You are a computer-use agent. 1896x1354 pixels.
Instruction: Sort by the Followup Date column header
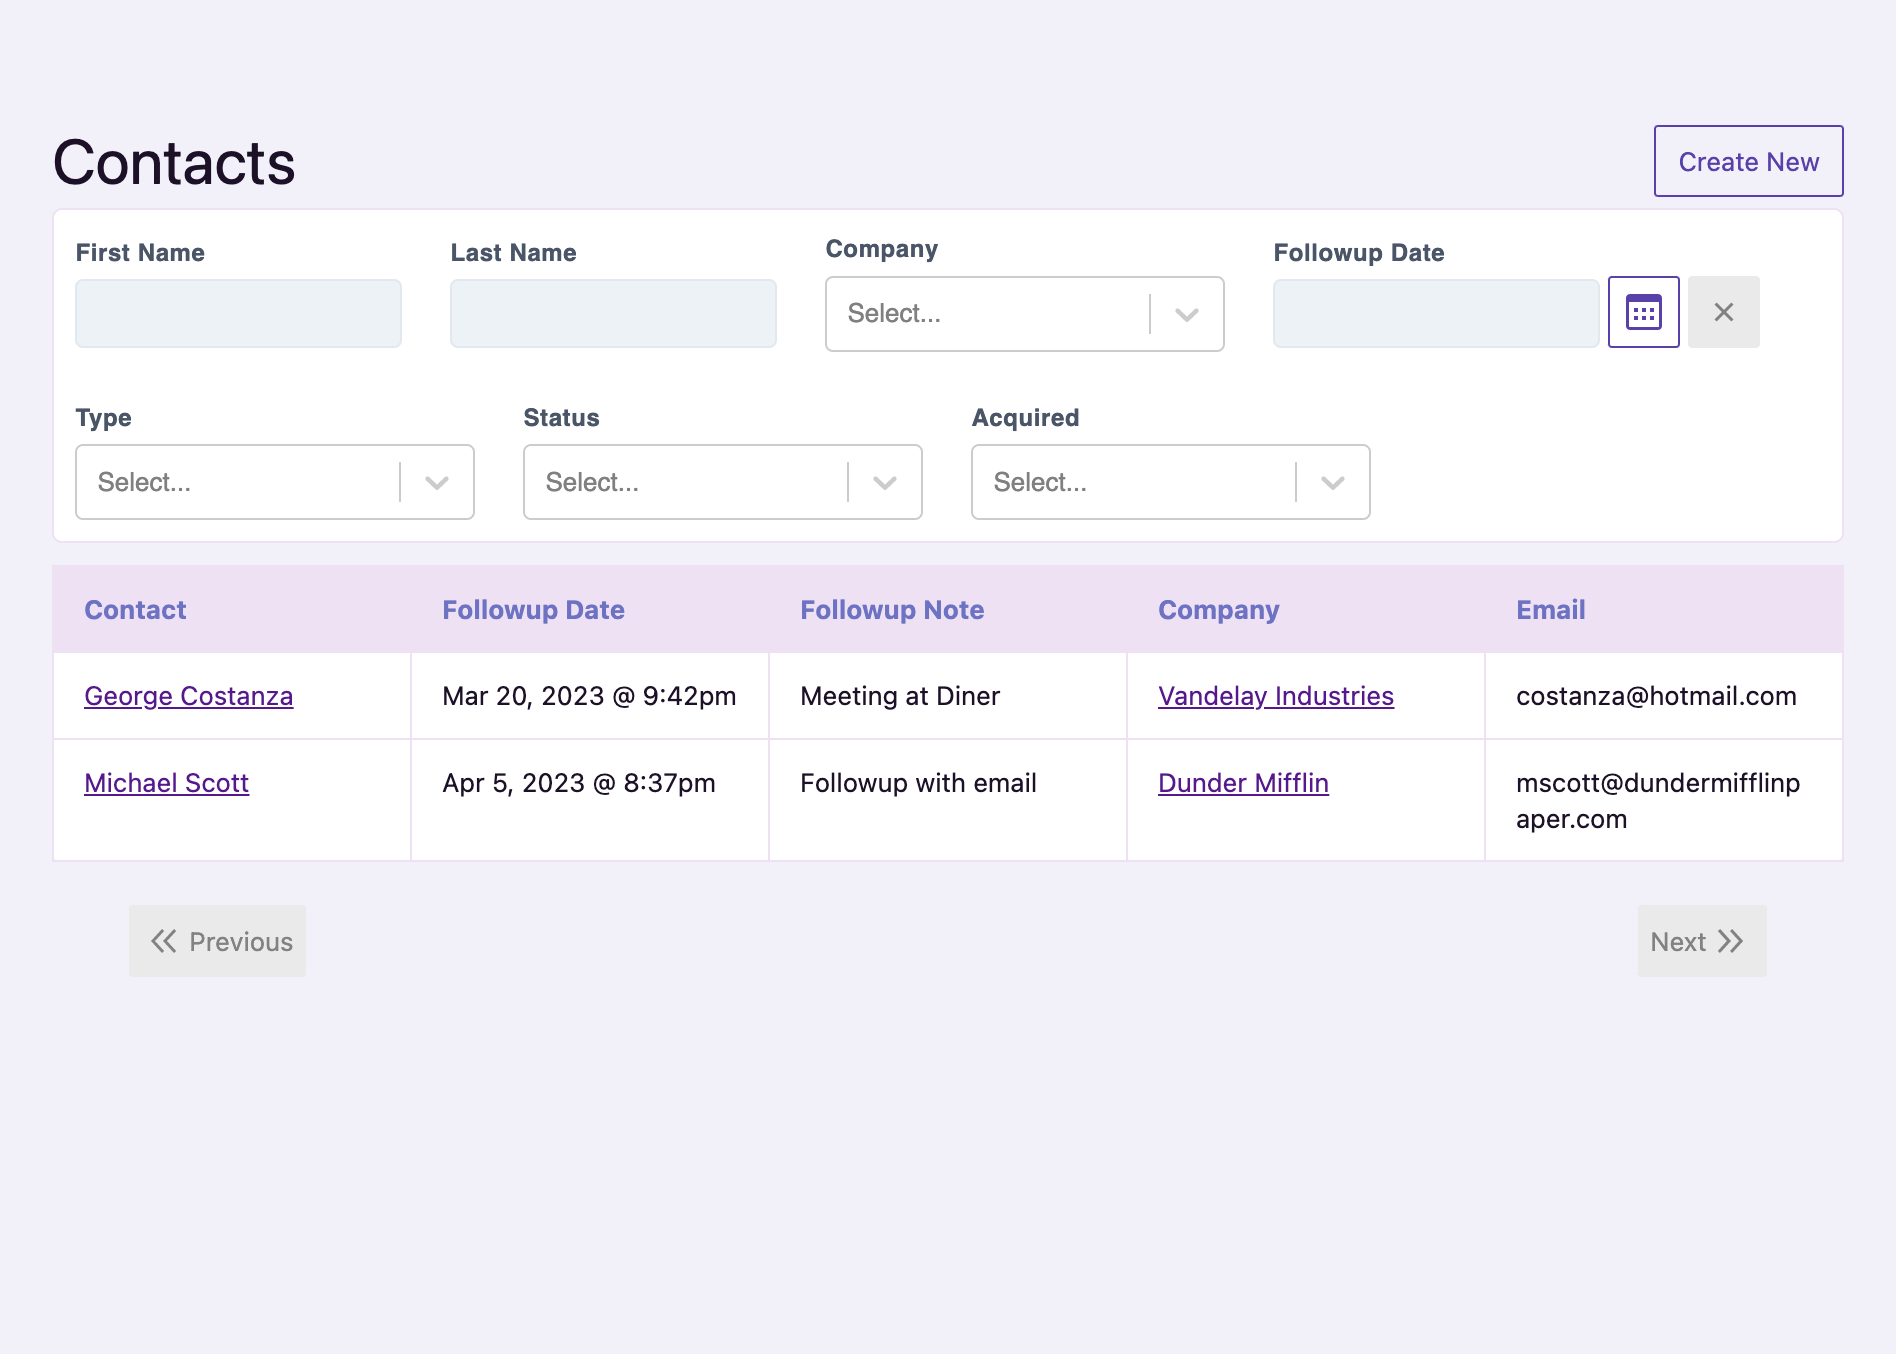point(533,609)
